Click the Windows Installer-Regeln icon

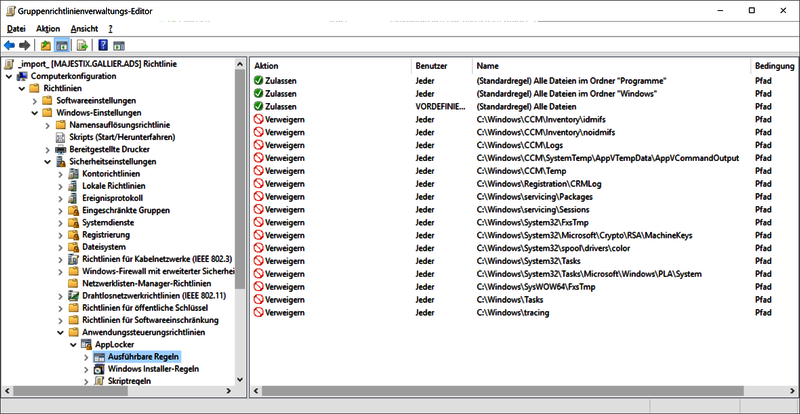click(x=99, y=369)
